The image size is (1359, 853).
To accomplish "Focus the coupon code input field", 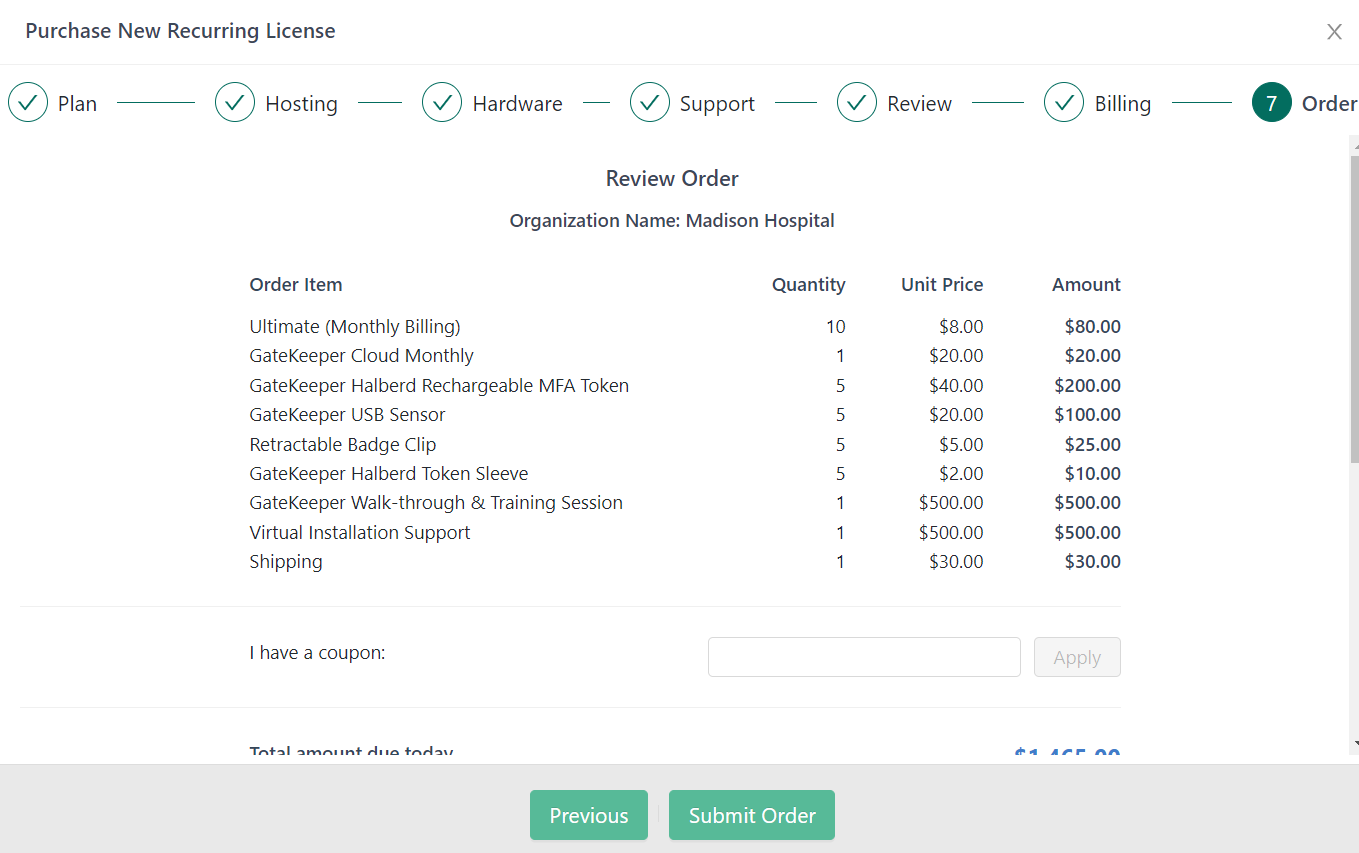I will [x=864, y=657].
